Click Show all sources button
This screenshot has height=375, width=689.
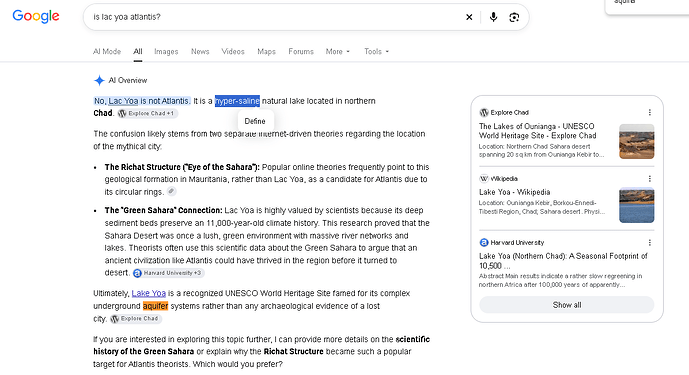click(x=567, y=305)
